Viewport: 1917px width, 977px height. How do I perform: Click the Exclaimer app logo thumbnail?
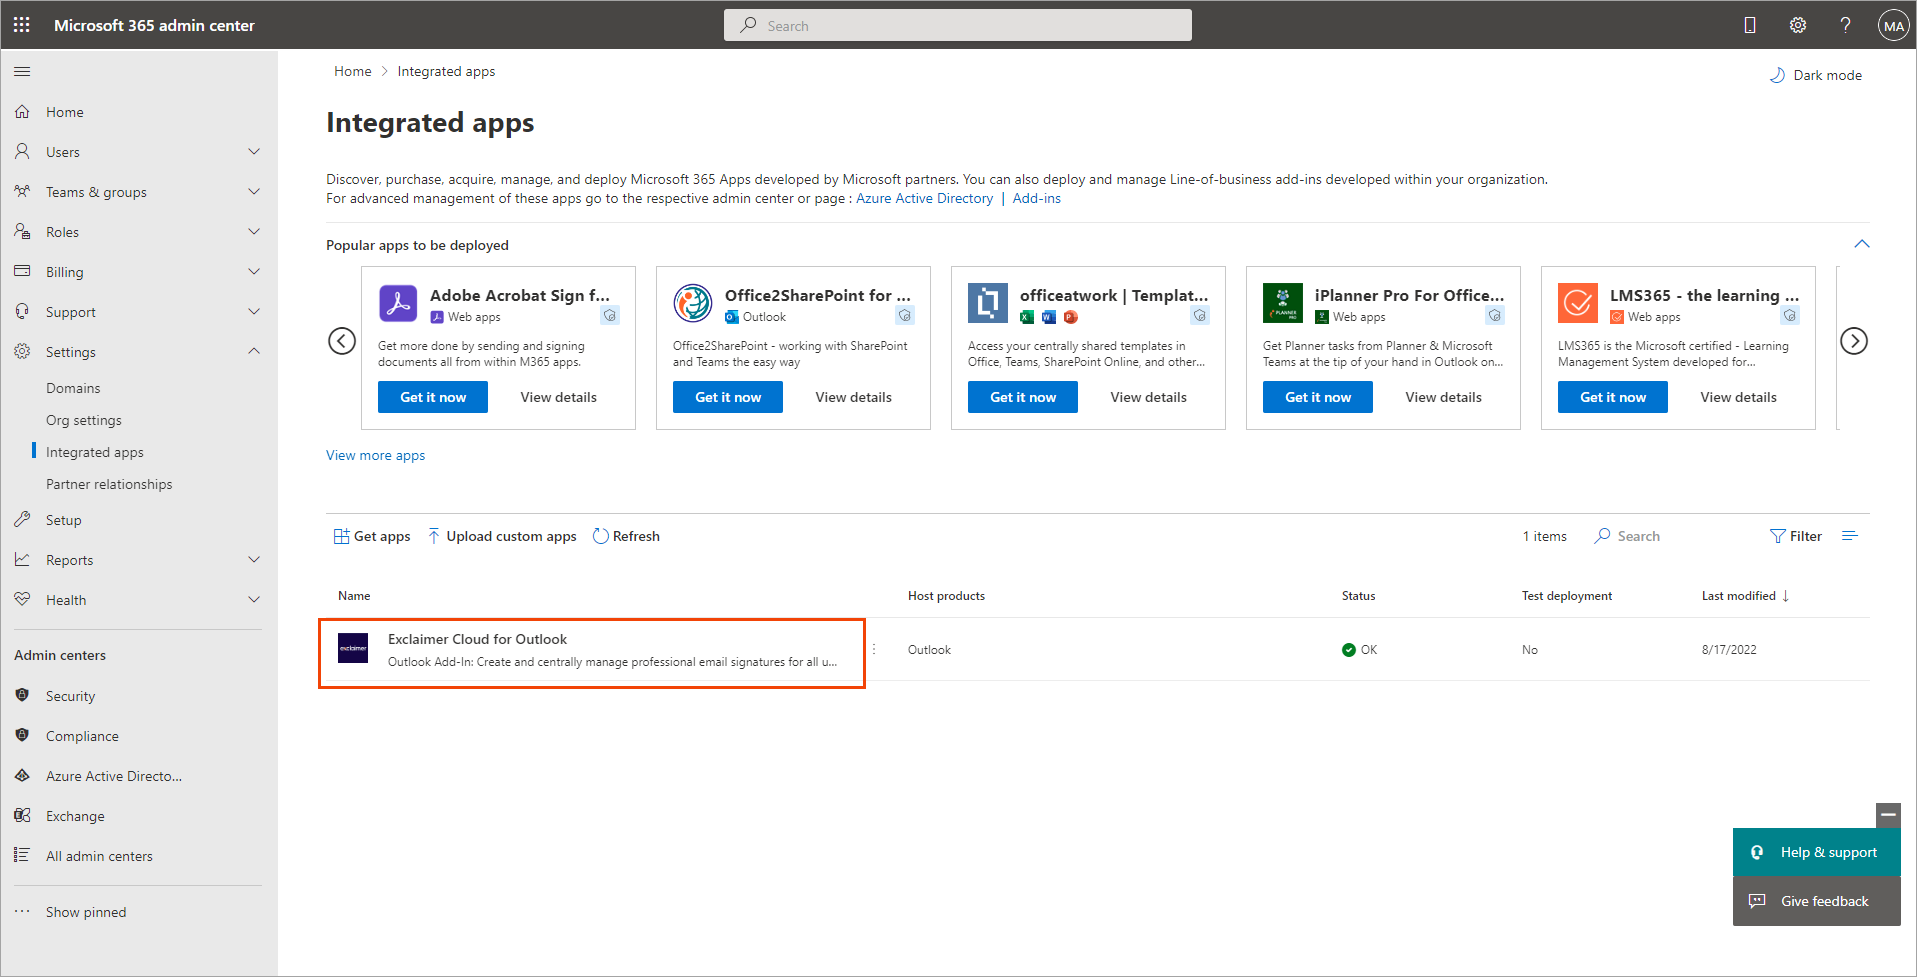(353, 648)
